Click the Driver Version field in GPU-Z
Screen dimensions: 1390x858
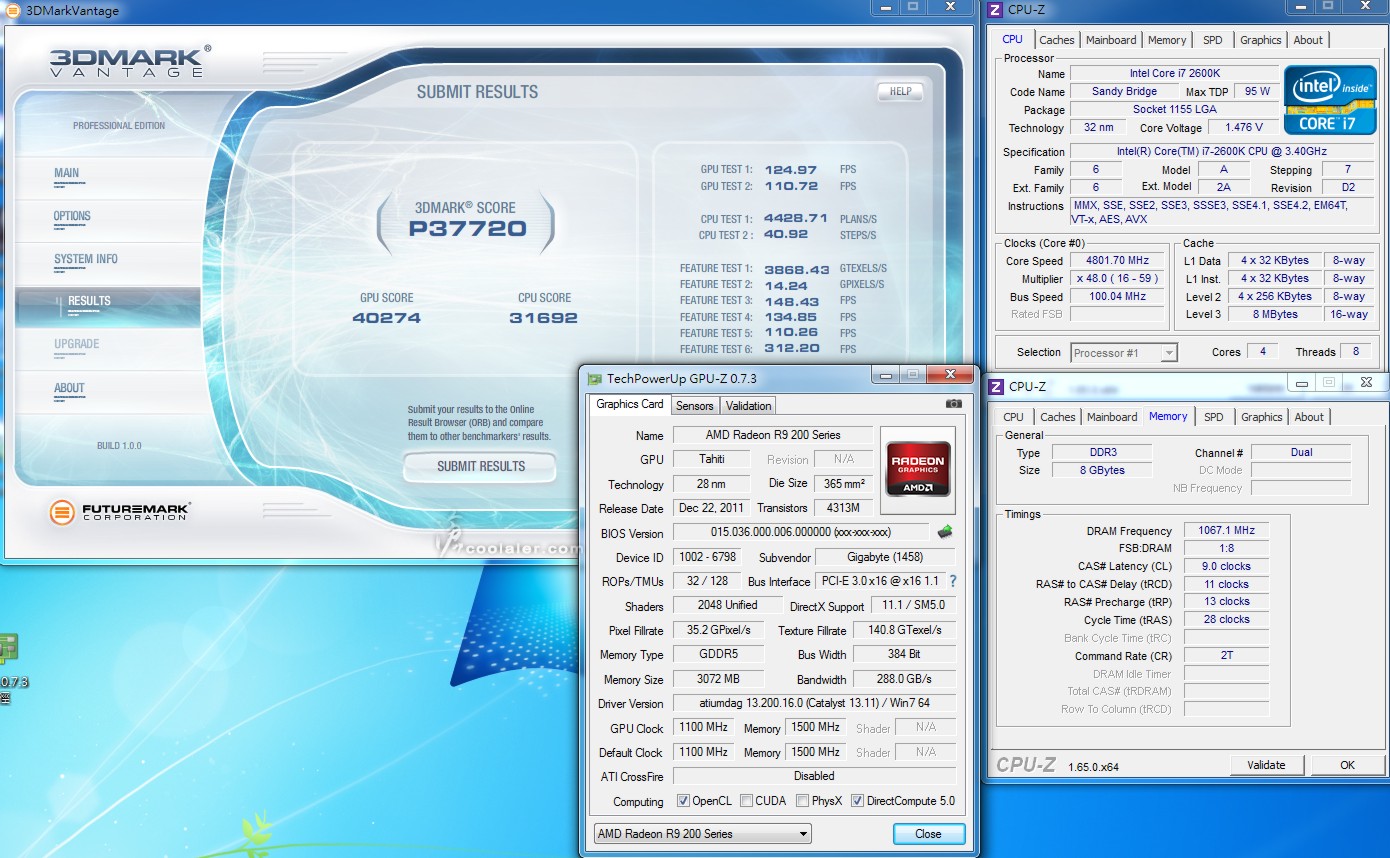[814, 704]
